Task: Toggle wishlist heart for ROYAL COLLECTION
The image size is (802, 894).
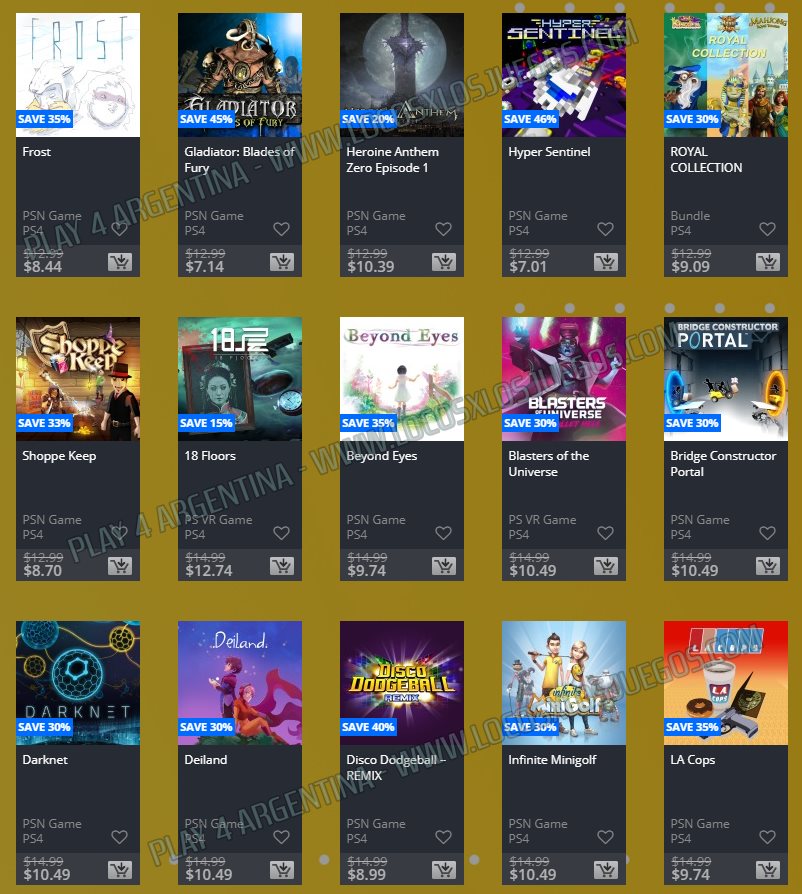Action: click(767, 229)
